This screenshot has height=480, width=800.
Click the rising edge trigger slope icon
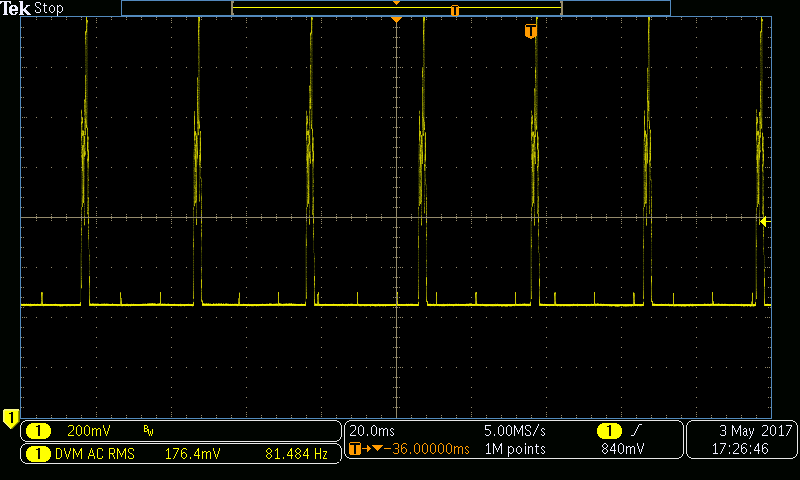tap(636, 431)
